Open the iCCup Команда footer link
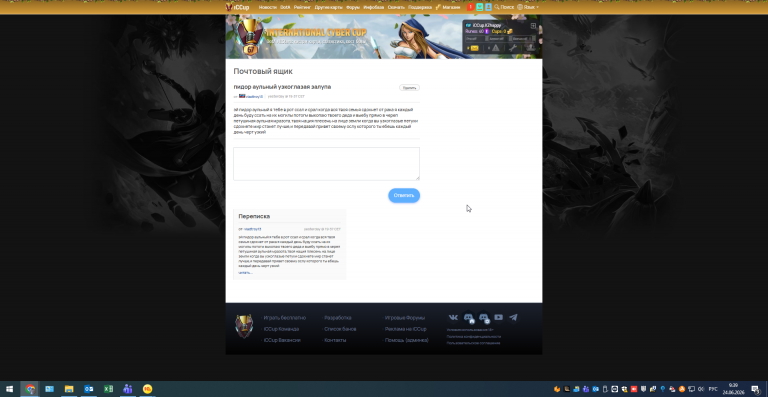This screenshot has height=397, width=768. click(281, 329)
